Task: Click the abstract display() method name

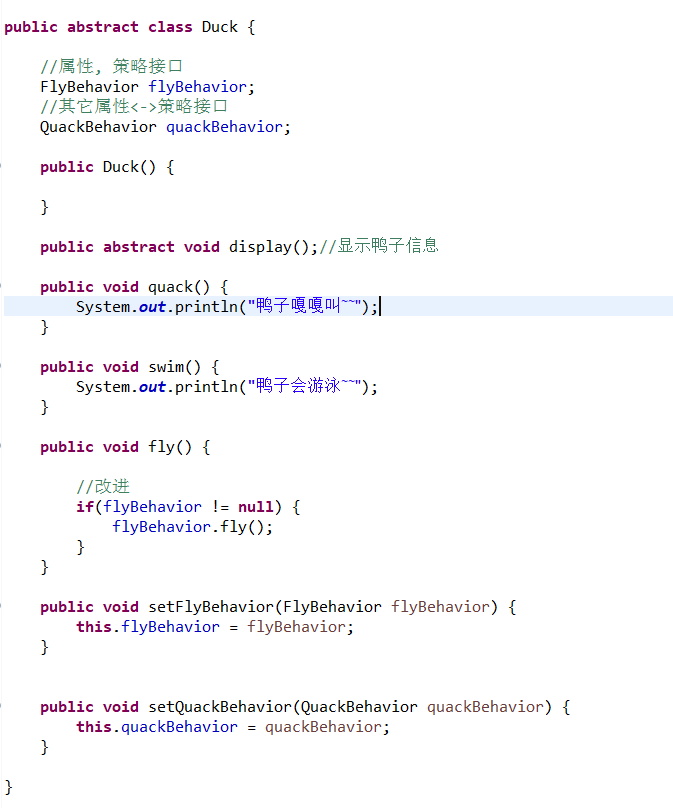Action: coord(260,247)
